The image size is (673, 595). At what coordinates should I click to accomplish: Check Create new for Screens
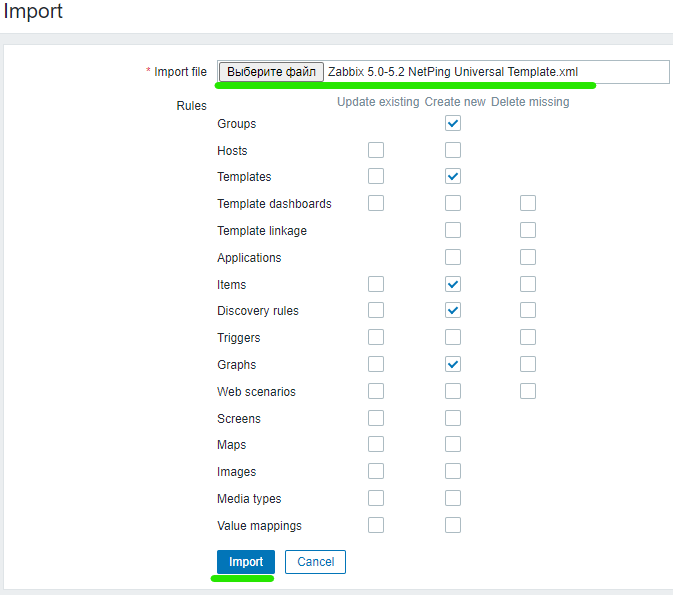click(x=453, y=418)
